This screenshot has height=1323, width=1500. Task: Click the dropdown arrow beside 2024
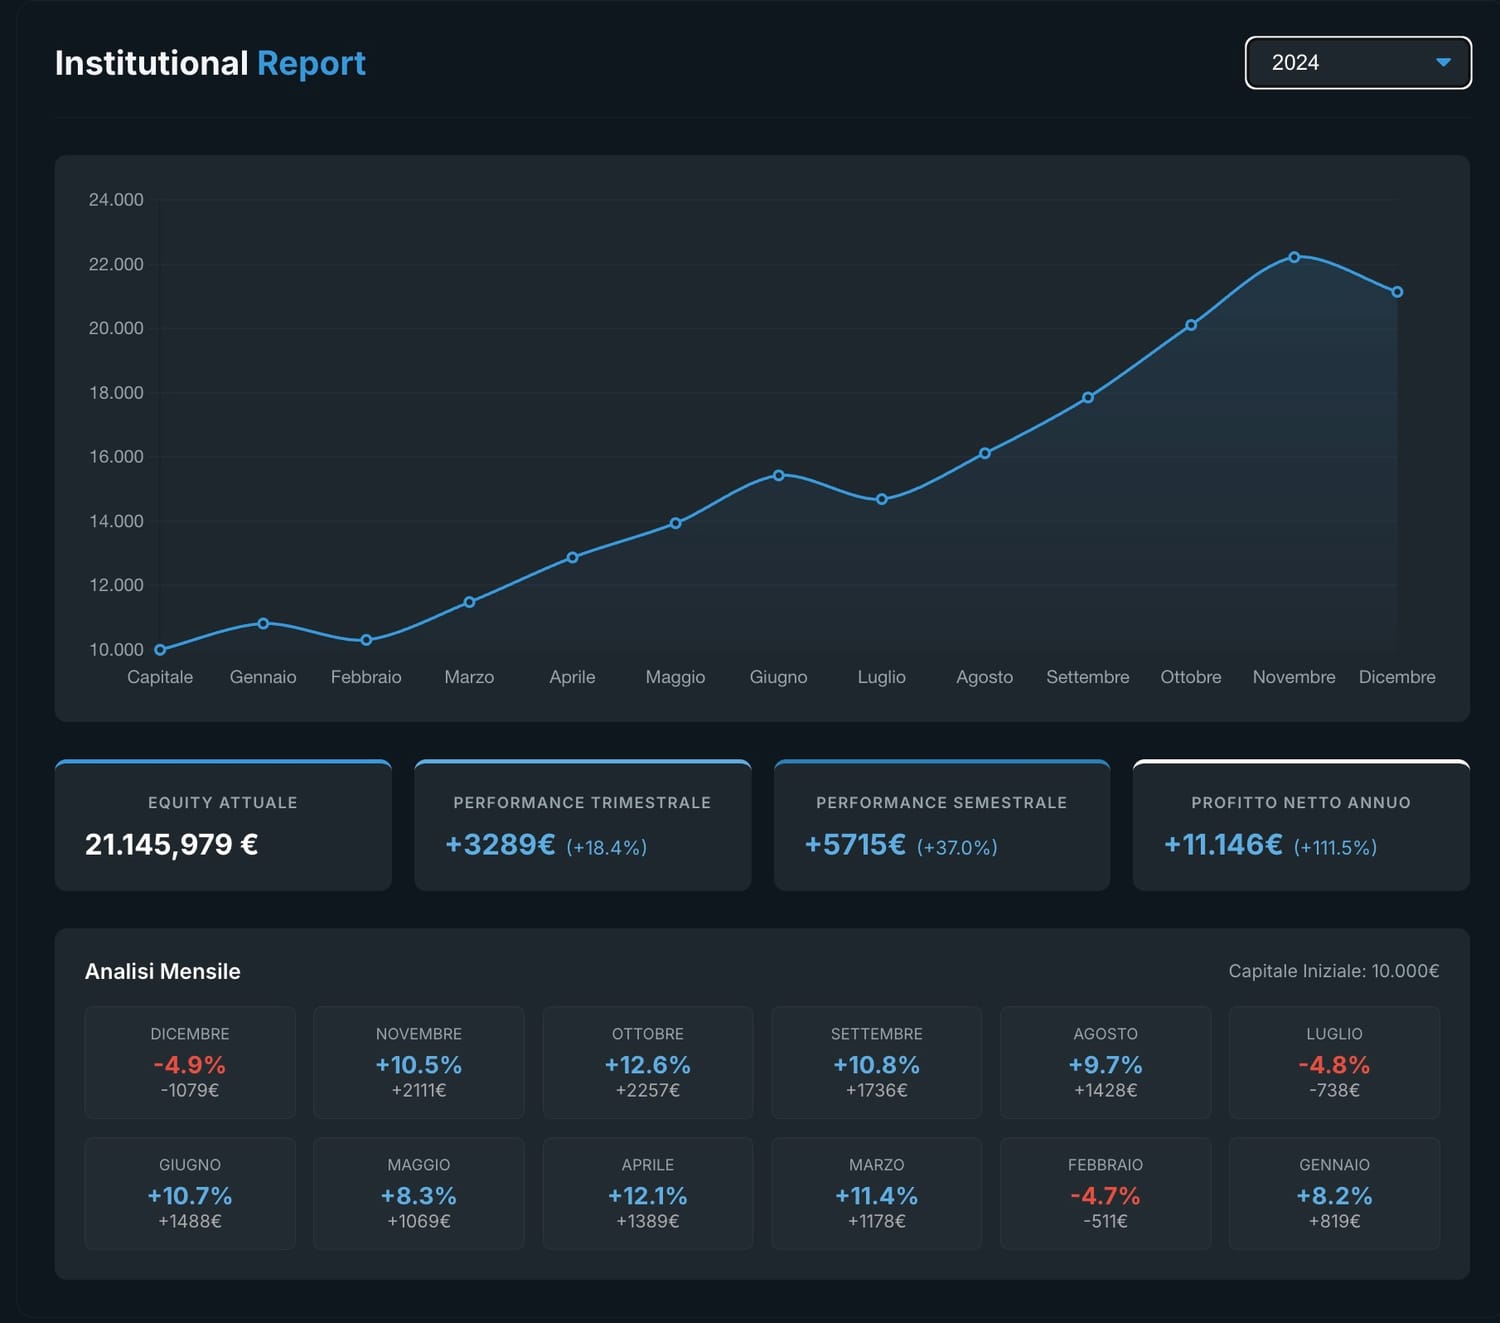pyautogui.click(x=1442, y=63)
